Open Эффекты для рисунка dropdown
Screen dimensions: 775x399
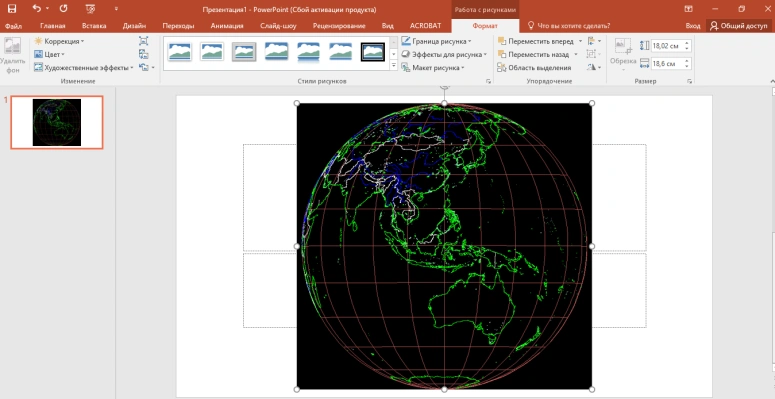click(444, 54)
